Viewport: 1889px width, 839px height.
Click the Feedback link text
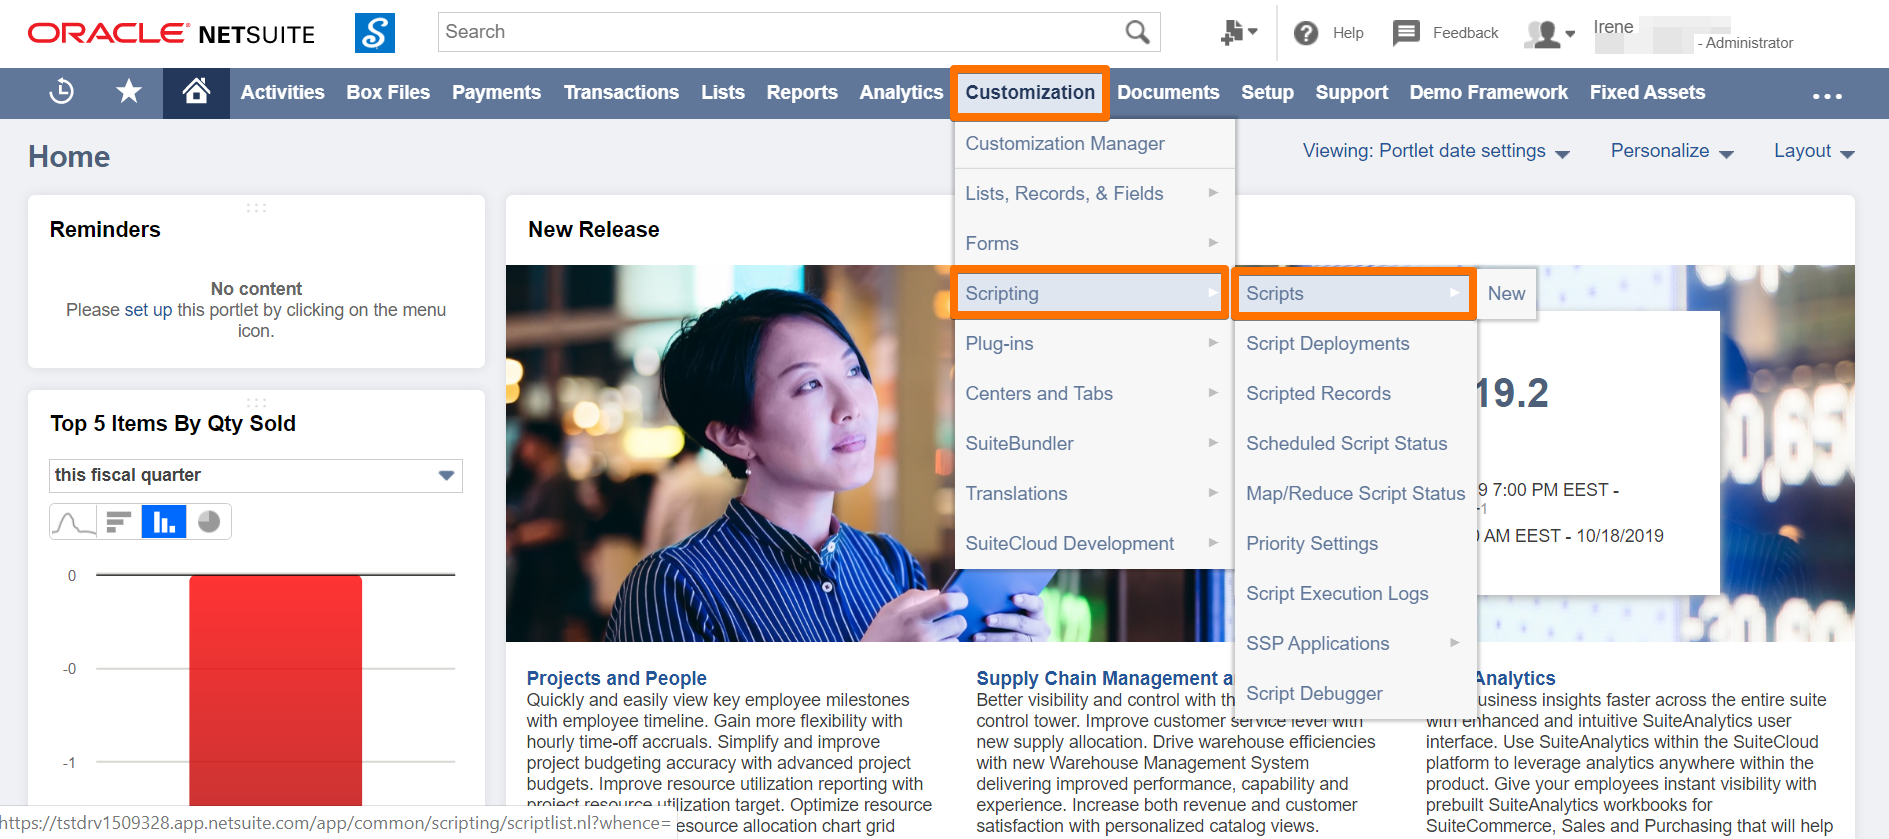pos(1465,33)
